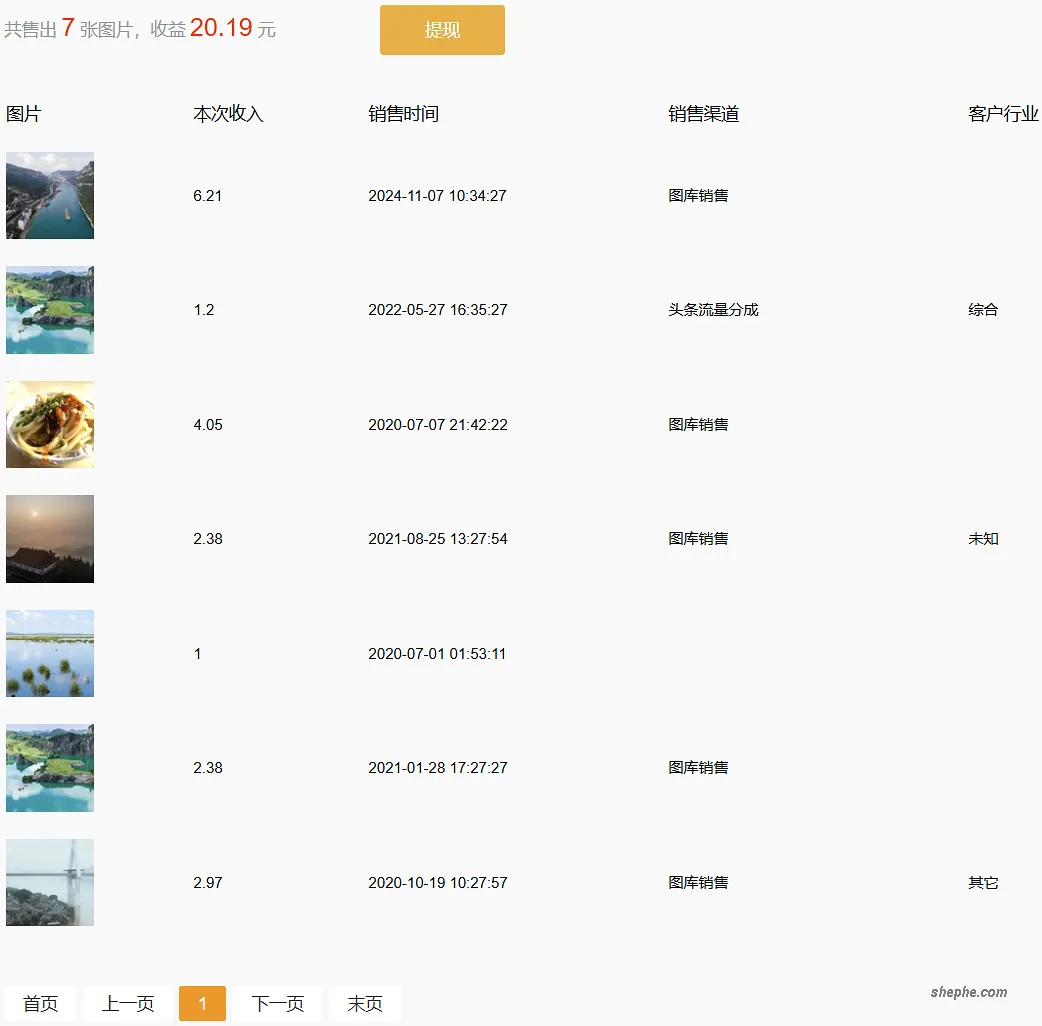This screenshot has width=1042, height=1026.
Task: Go to 首页 first page
Action: click(41, 1004)
